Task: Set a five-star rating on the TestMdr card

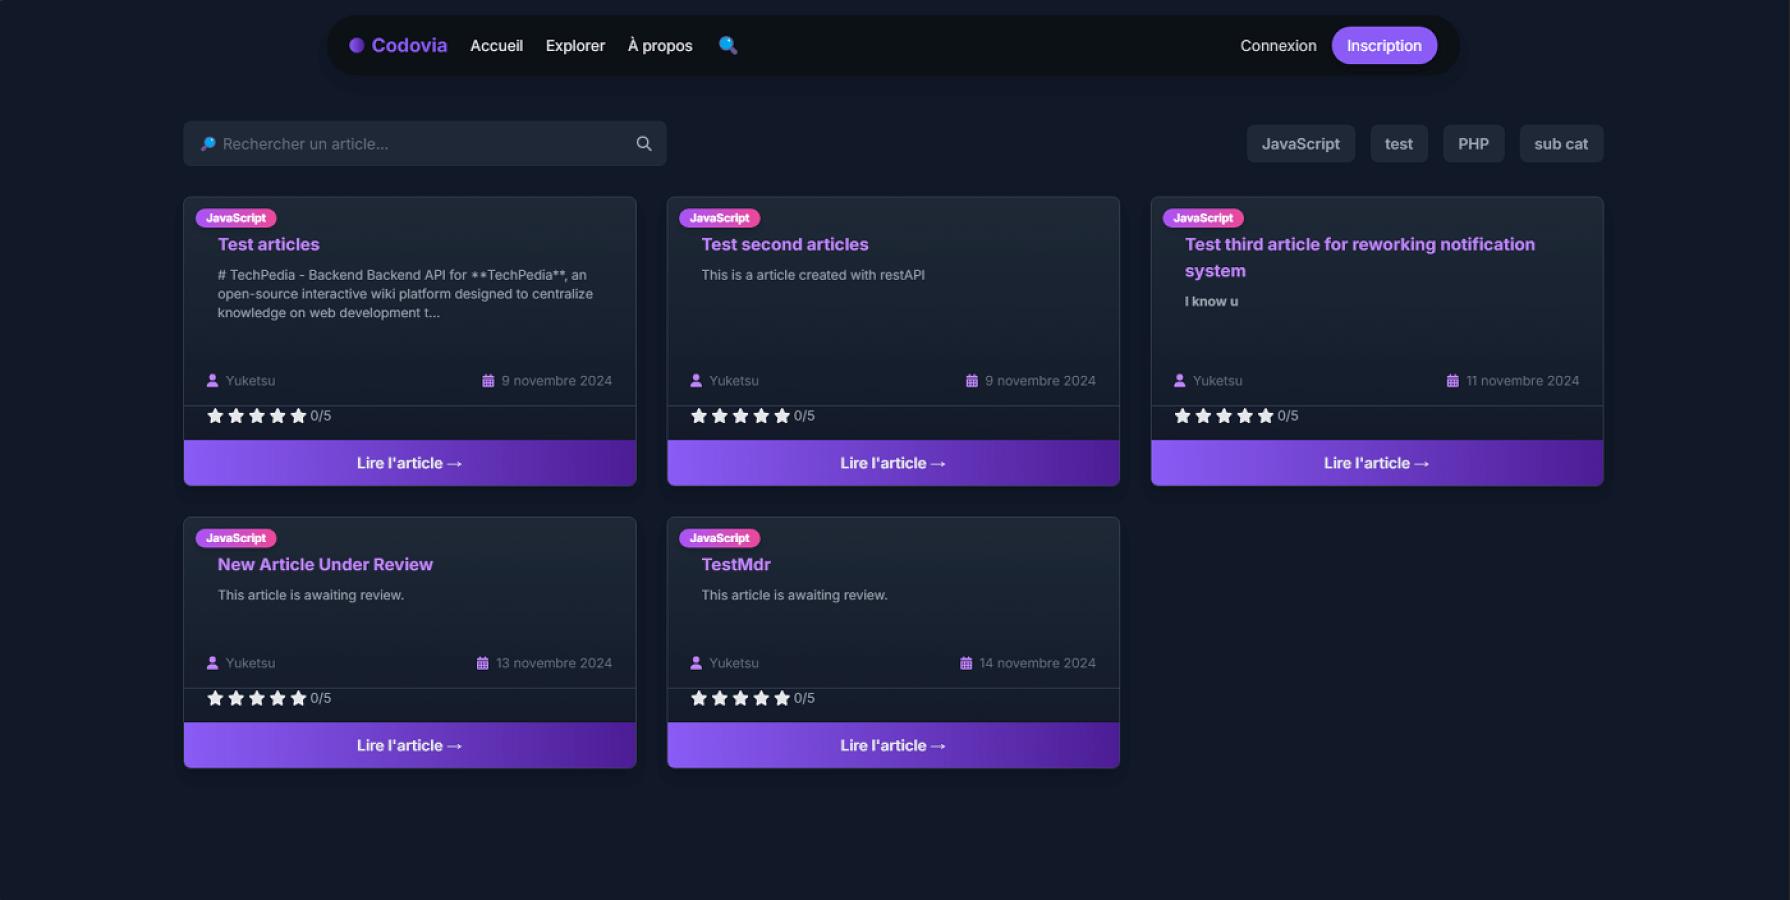Action: click(781, 698)
